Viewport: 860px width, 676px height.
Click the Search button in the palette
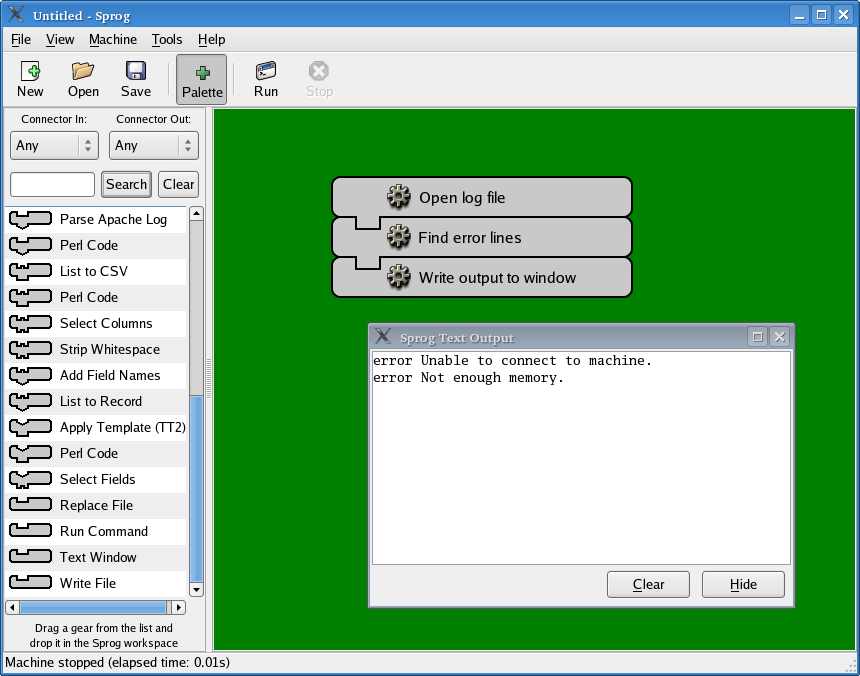126,184
